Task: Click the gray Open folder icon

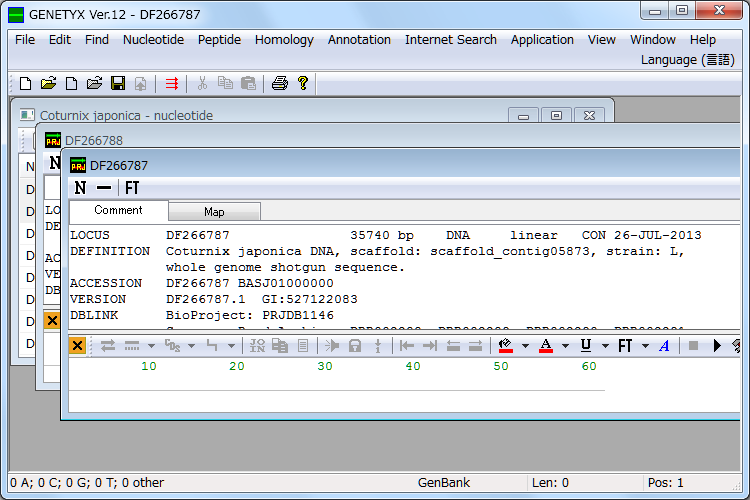Action: click(94, 84)
